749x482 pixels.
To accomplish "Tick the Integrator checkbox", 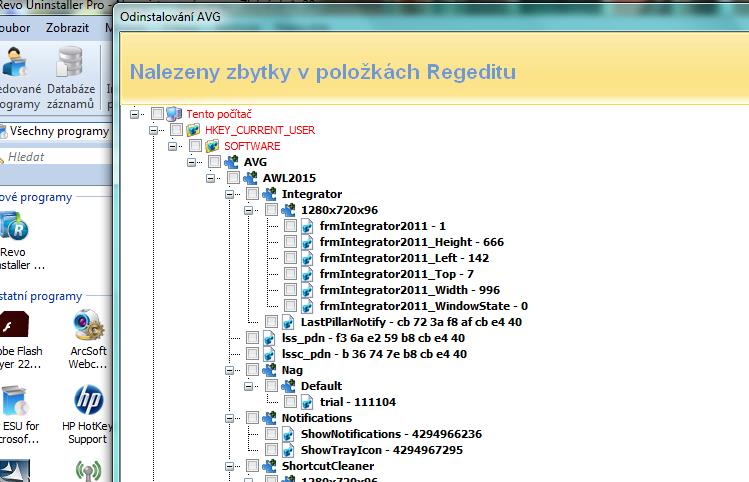I will click(x=252, y=194).
